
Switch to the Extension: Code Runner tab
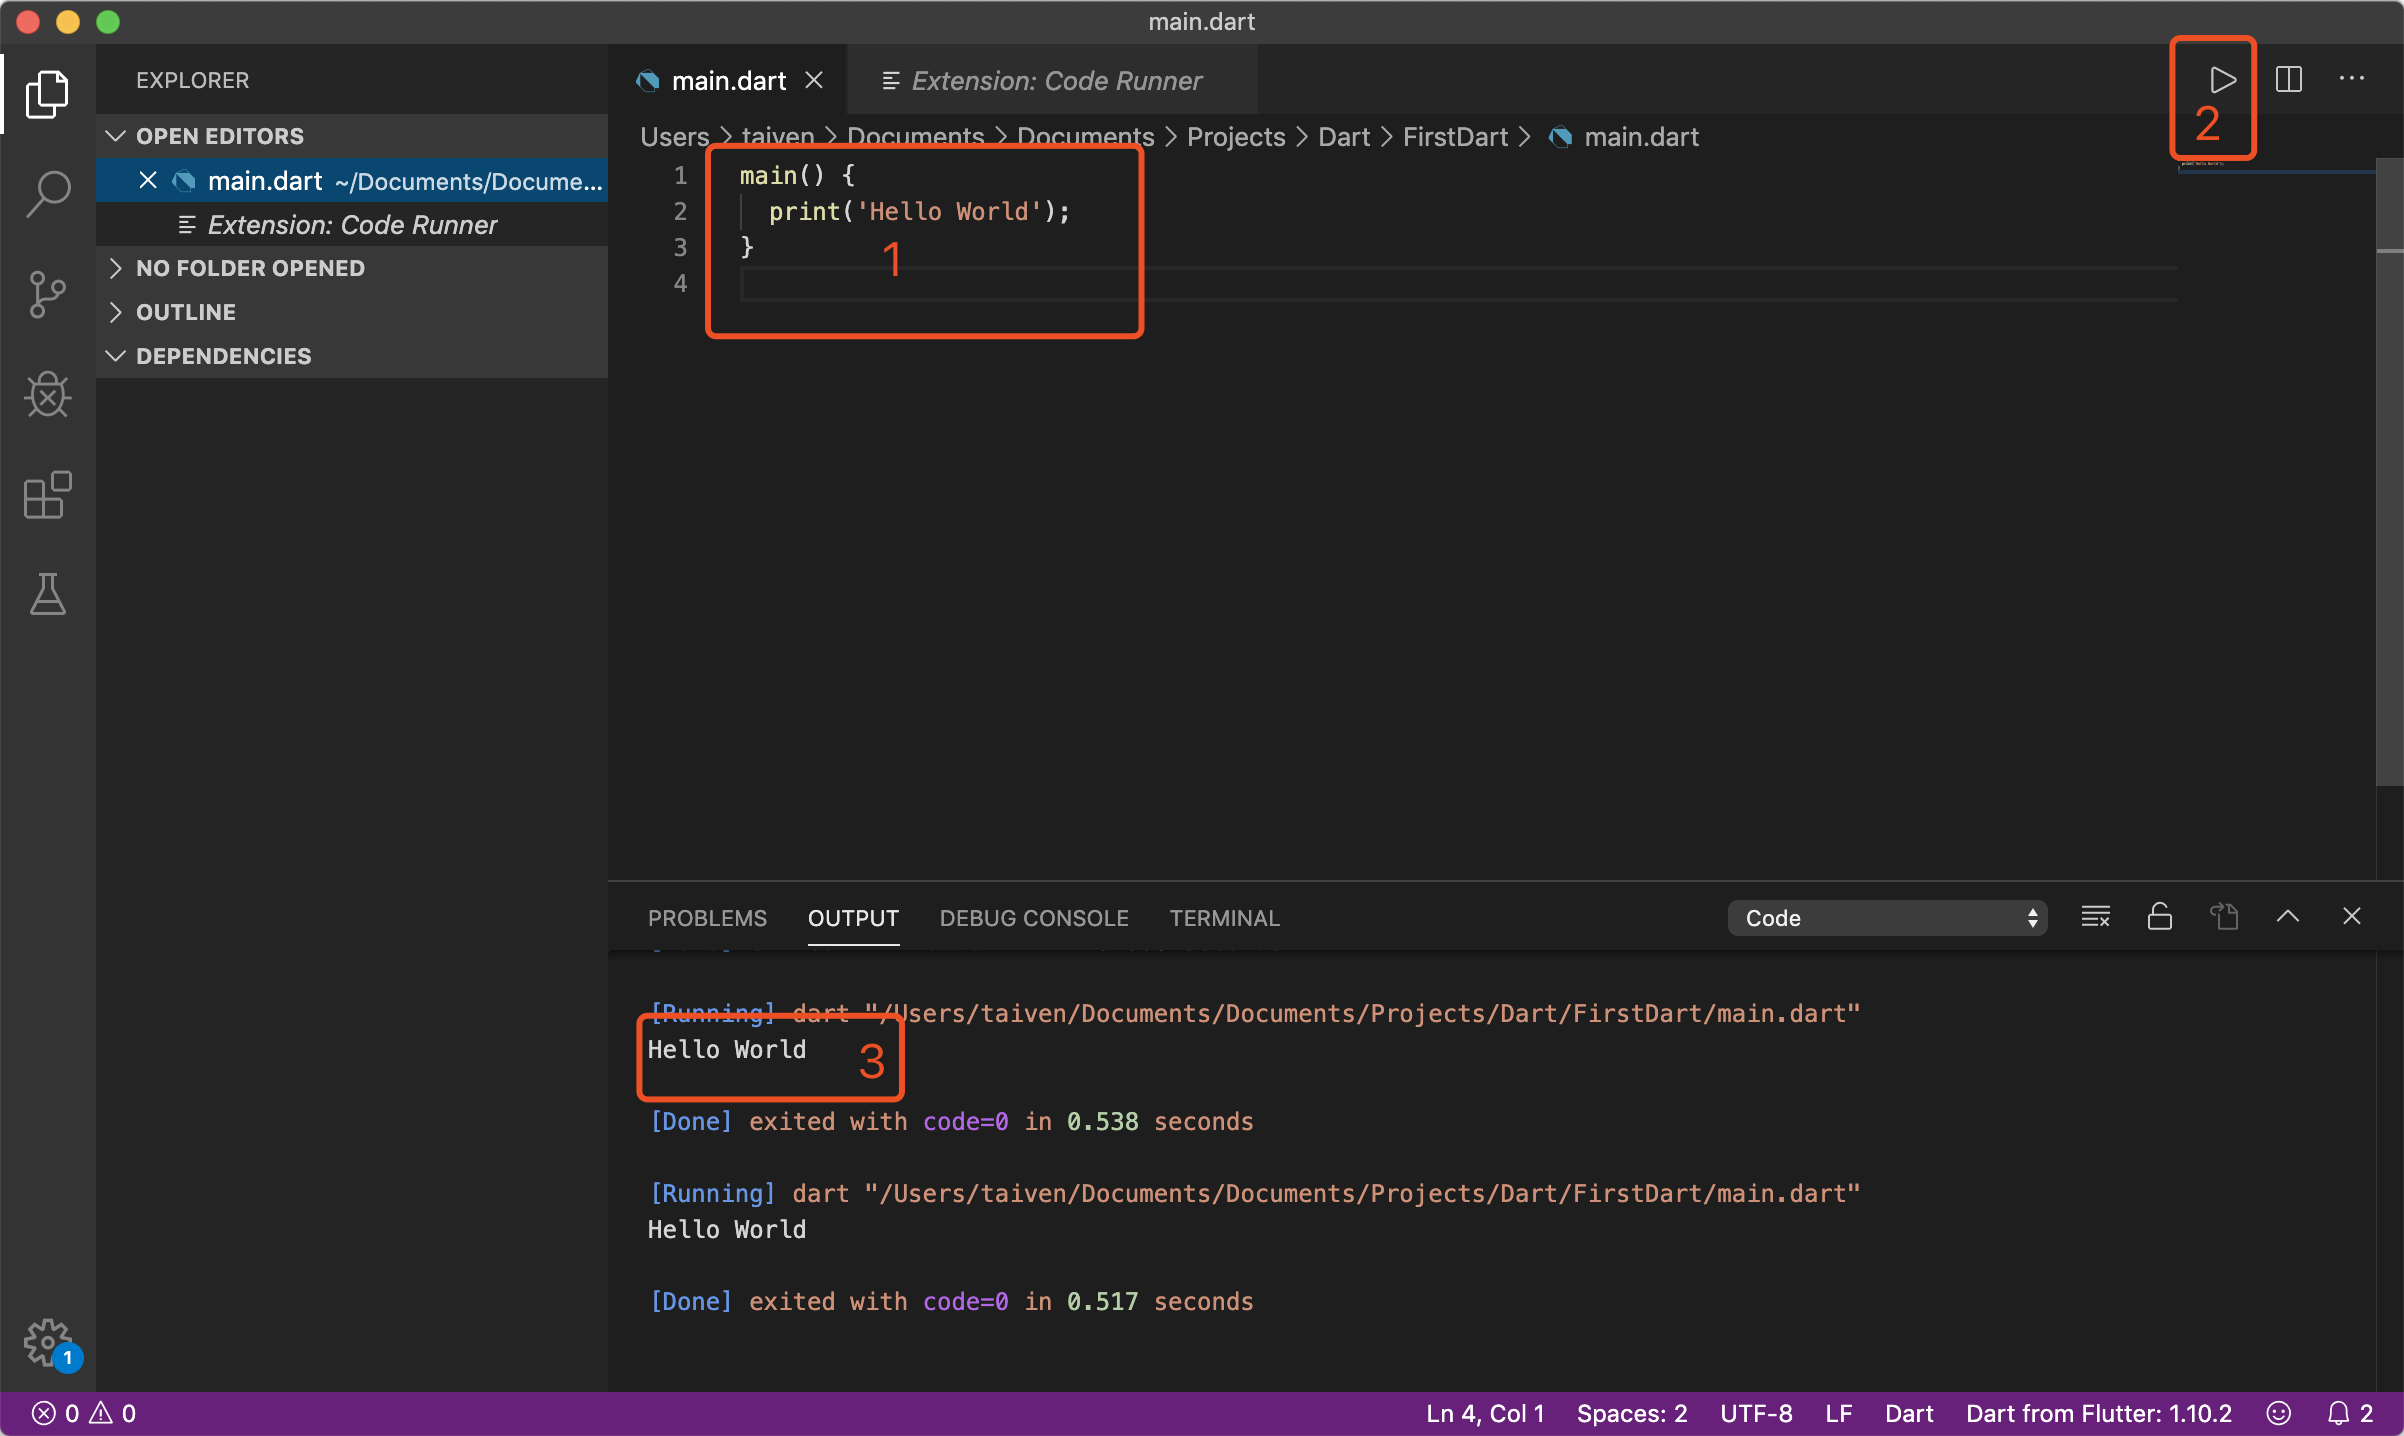pos(1055,80)
